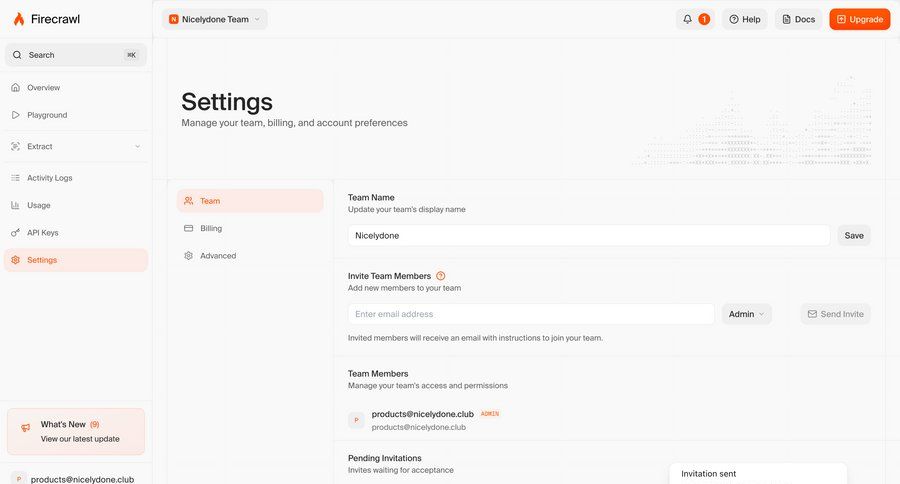Click the help question mark beside Invite Team Members
The image size is (900, 484).
coord(441,276)
